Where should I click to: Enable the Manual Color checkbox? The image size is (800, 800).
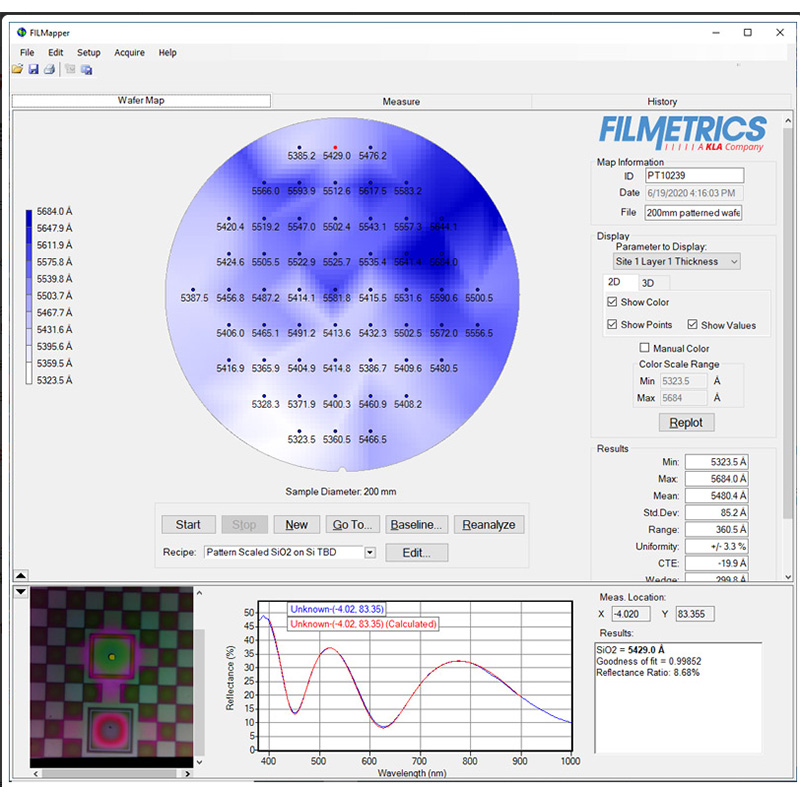pyautogui.click(x=645, y=348)
